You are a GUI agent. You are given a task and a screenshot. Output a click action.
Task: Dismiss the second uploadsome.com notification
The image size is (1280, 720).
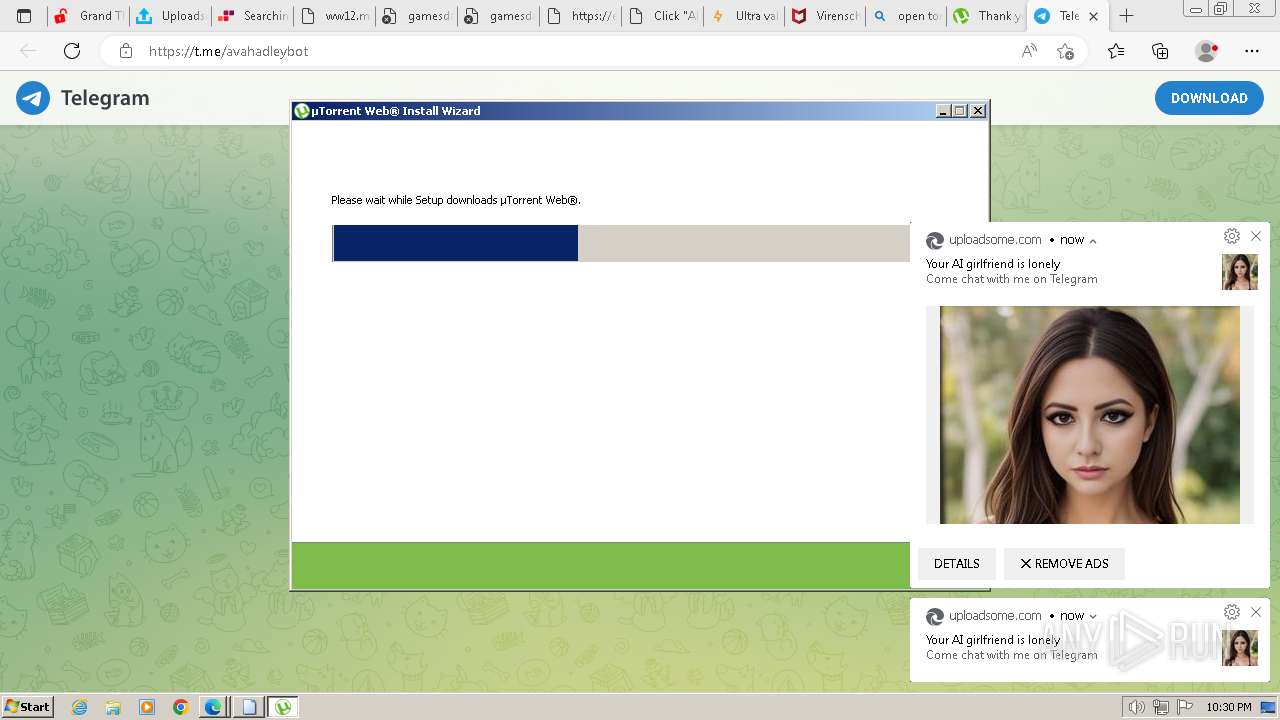point(1256,612)
